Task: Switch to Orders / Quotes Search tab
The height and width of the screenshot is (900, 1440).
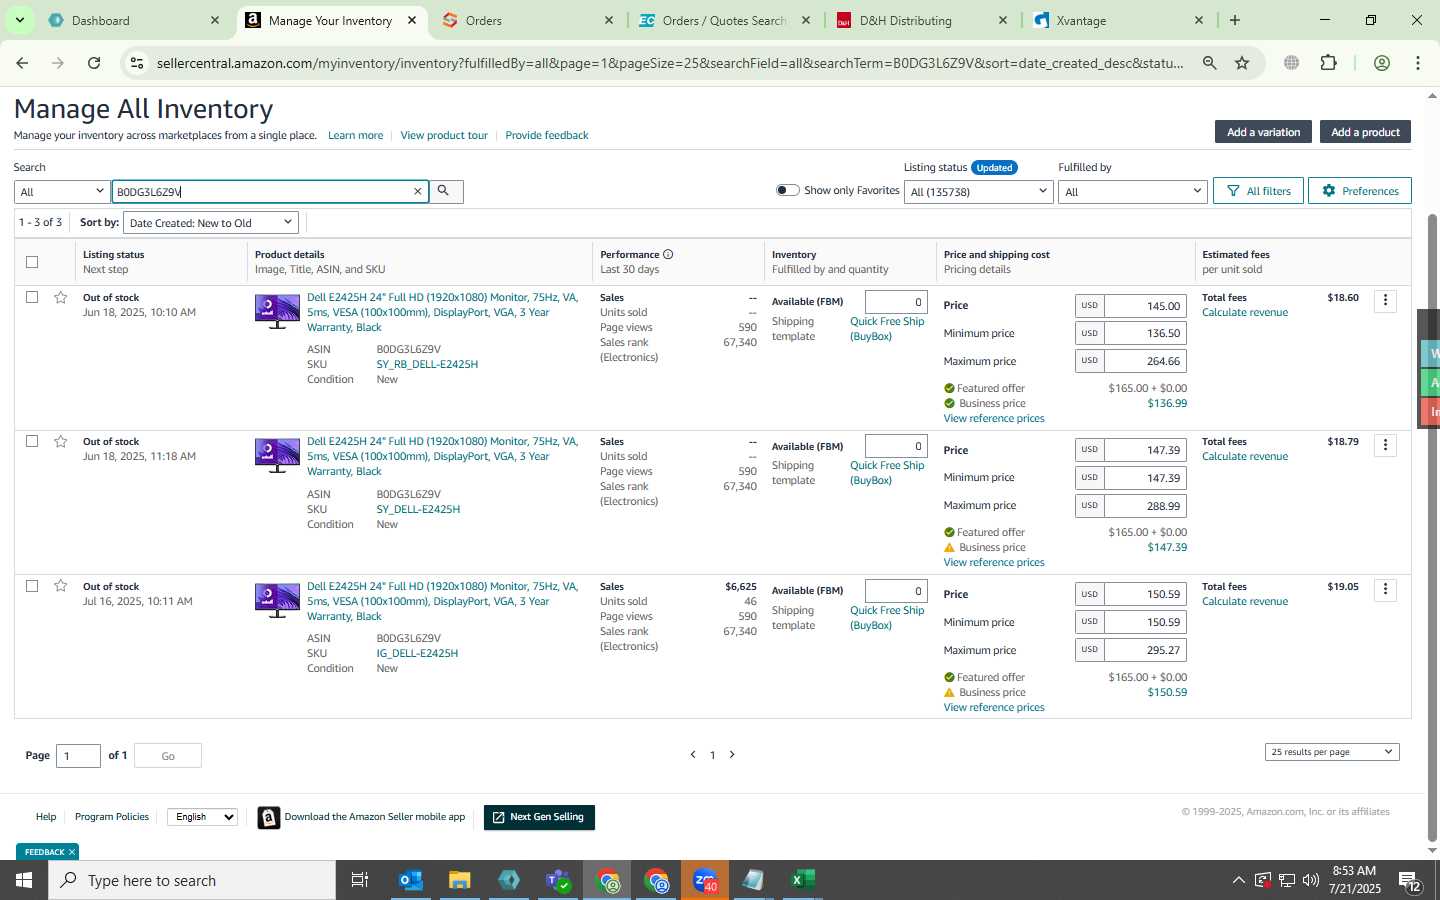Action: coord(724,20)
